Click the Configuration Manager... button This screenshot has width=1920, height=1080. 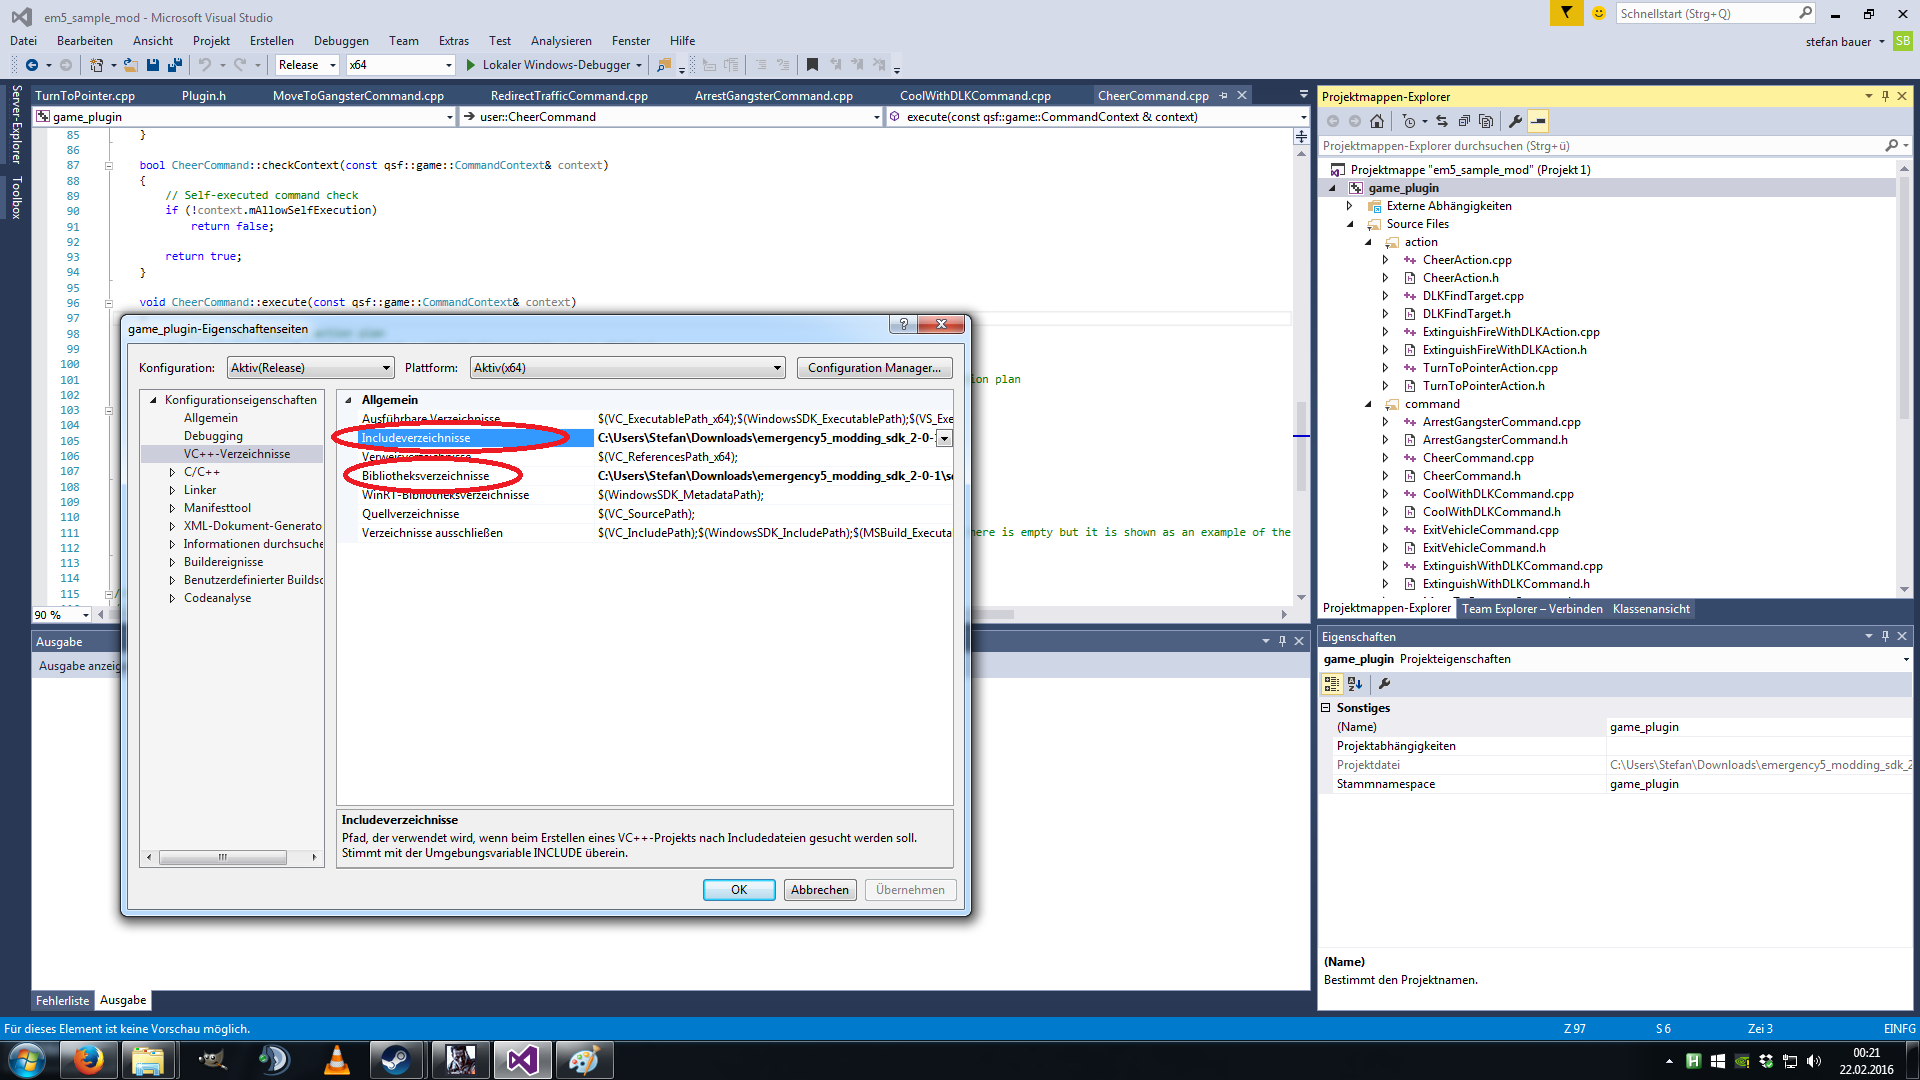875,368
